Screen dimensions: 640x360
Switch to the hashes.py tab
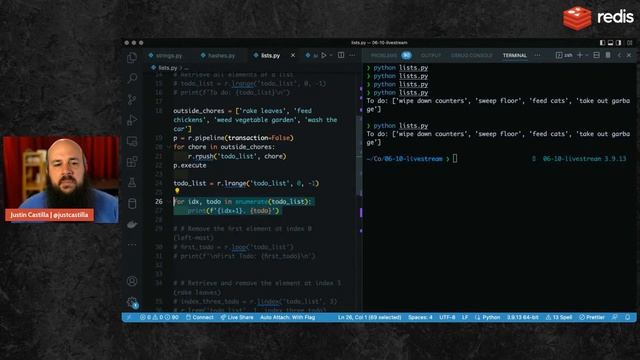click(218, 56)
